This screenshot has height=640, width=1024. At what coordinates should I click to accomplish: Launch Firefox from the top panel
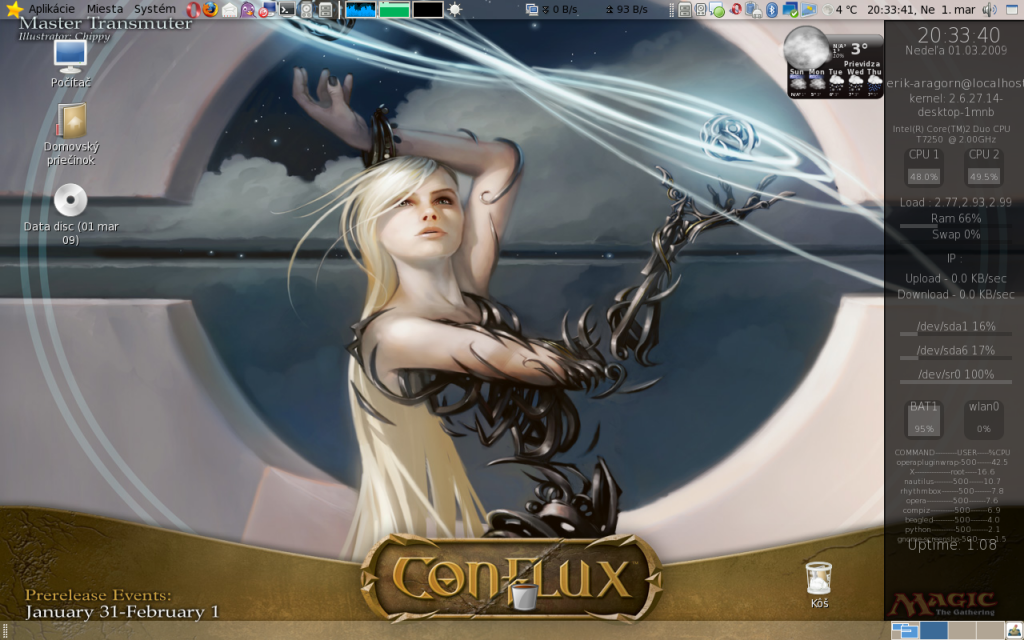pyautogui.click(x=210, y=9)
